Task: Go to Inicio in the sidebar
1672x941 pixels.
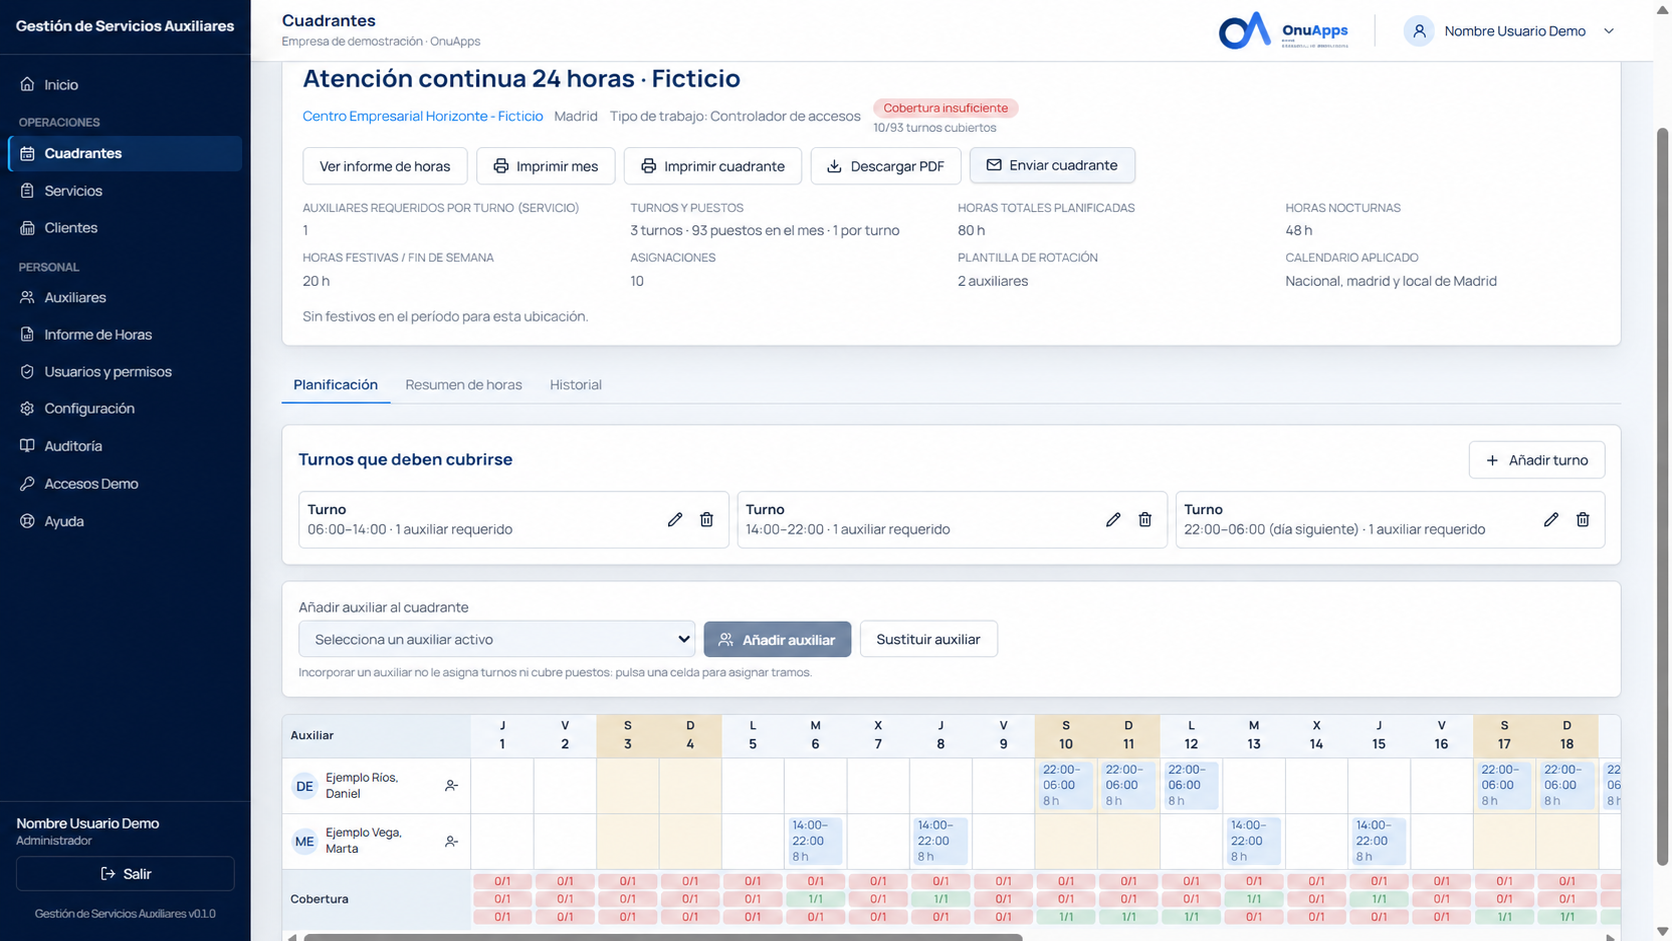Action: pyautogui.click(x=125, y=85)
